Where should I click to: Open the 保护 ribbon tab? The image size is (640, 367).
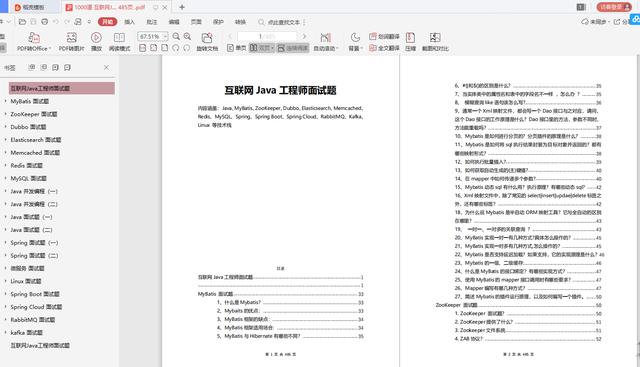coord(218,22)
